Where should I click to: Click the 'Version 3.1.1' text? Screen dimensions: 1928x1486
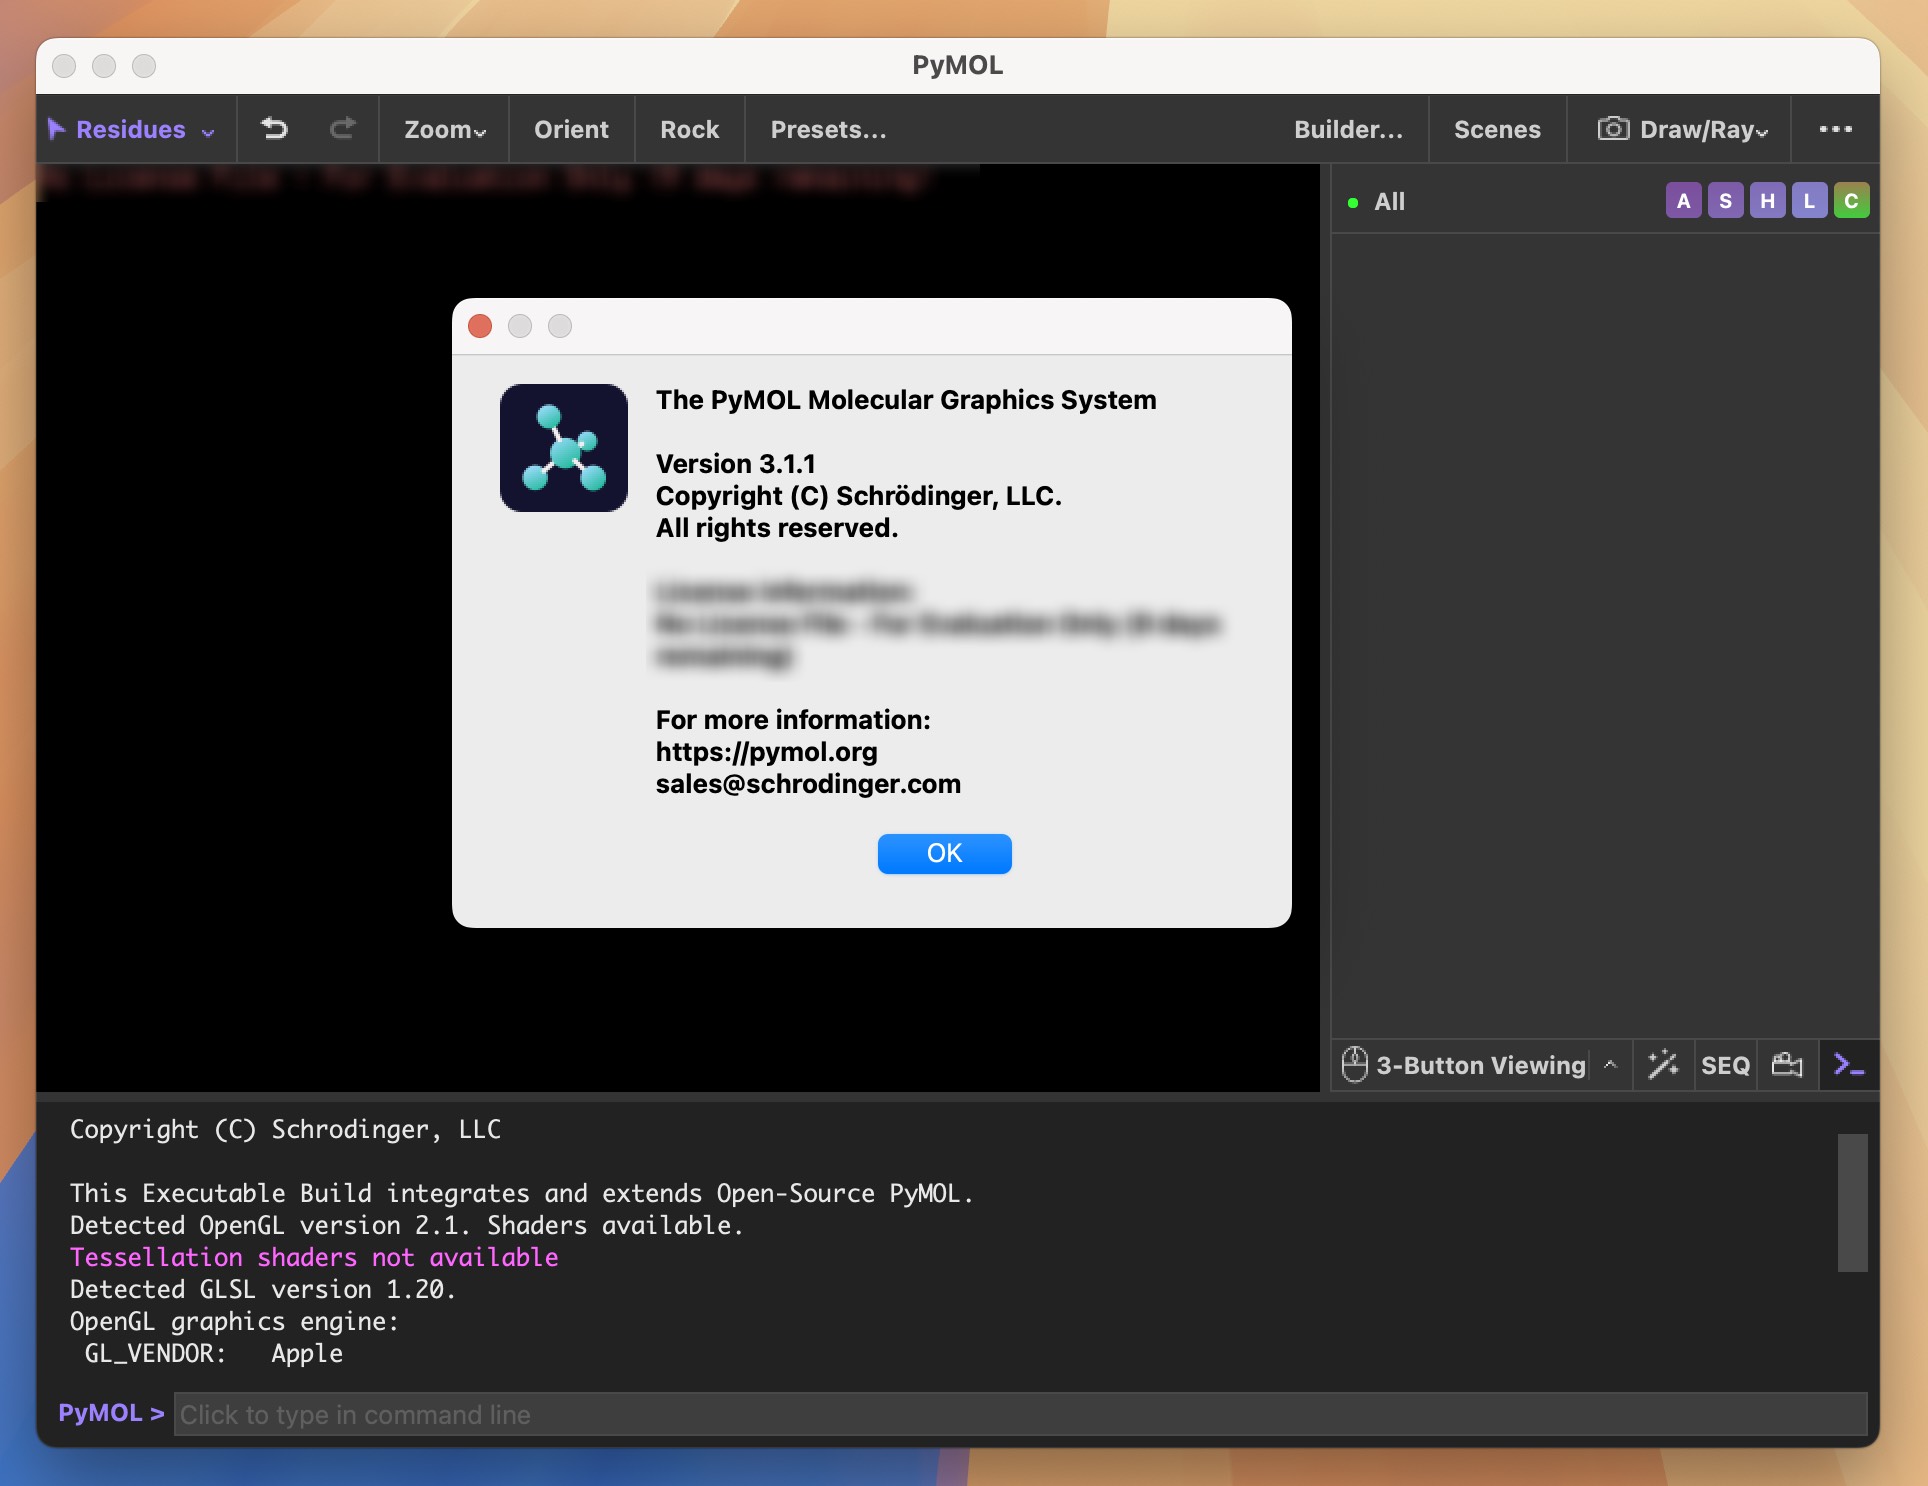click(x=735, y=464)
